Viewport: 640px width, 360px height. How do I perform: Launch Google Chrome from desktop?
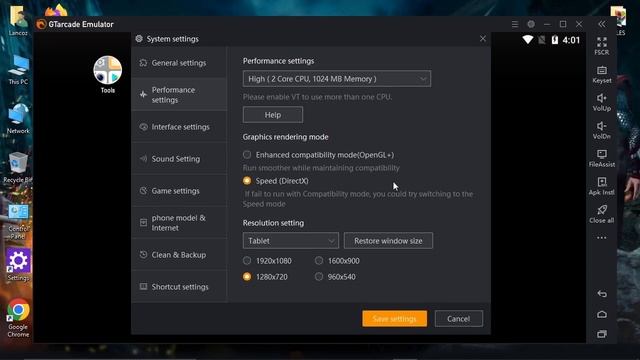[18, 318]
